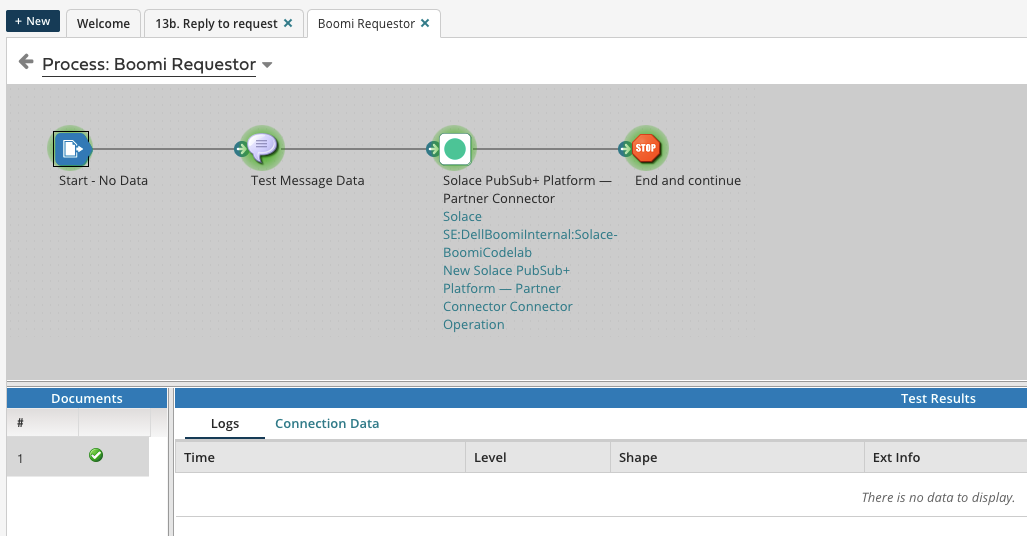
Task: Click the Level column header
Action: pos(490,458)
